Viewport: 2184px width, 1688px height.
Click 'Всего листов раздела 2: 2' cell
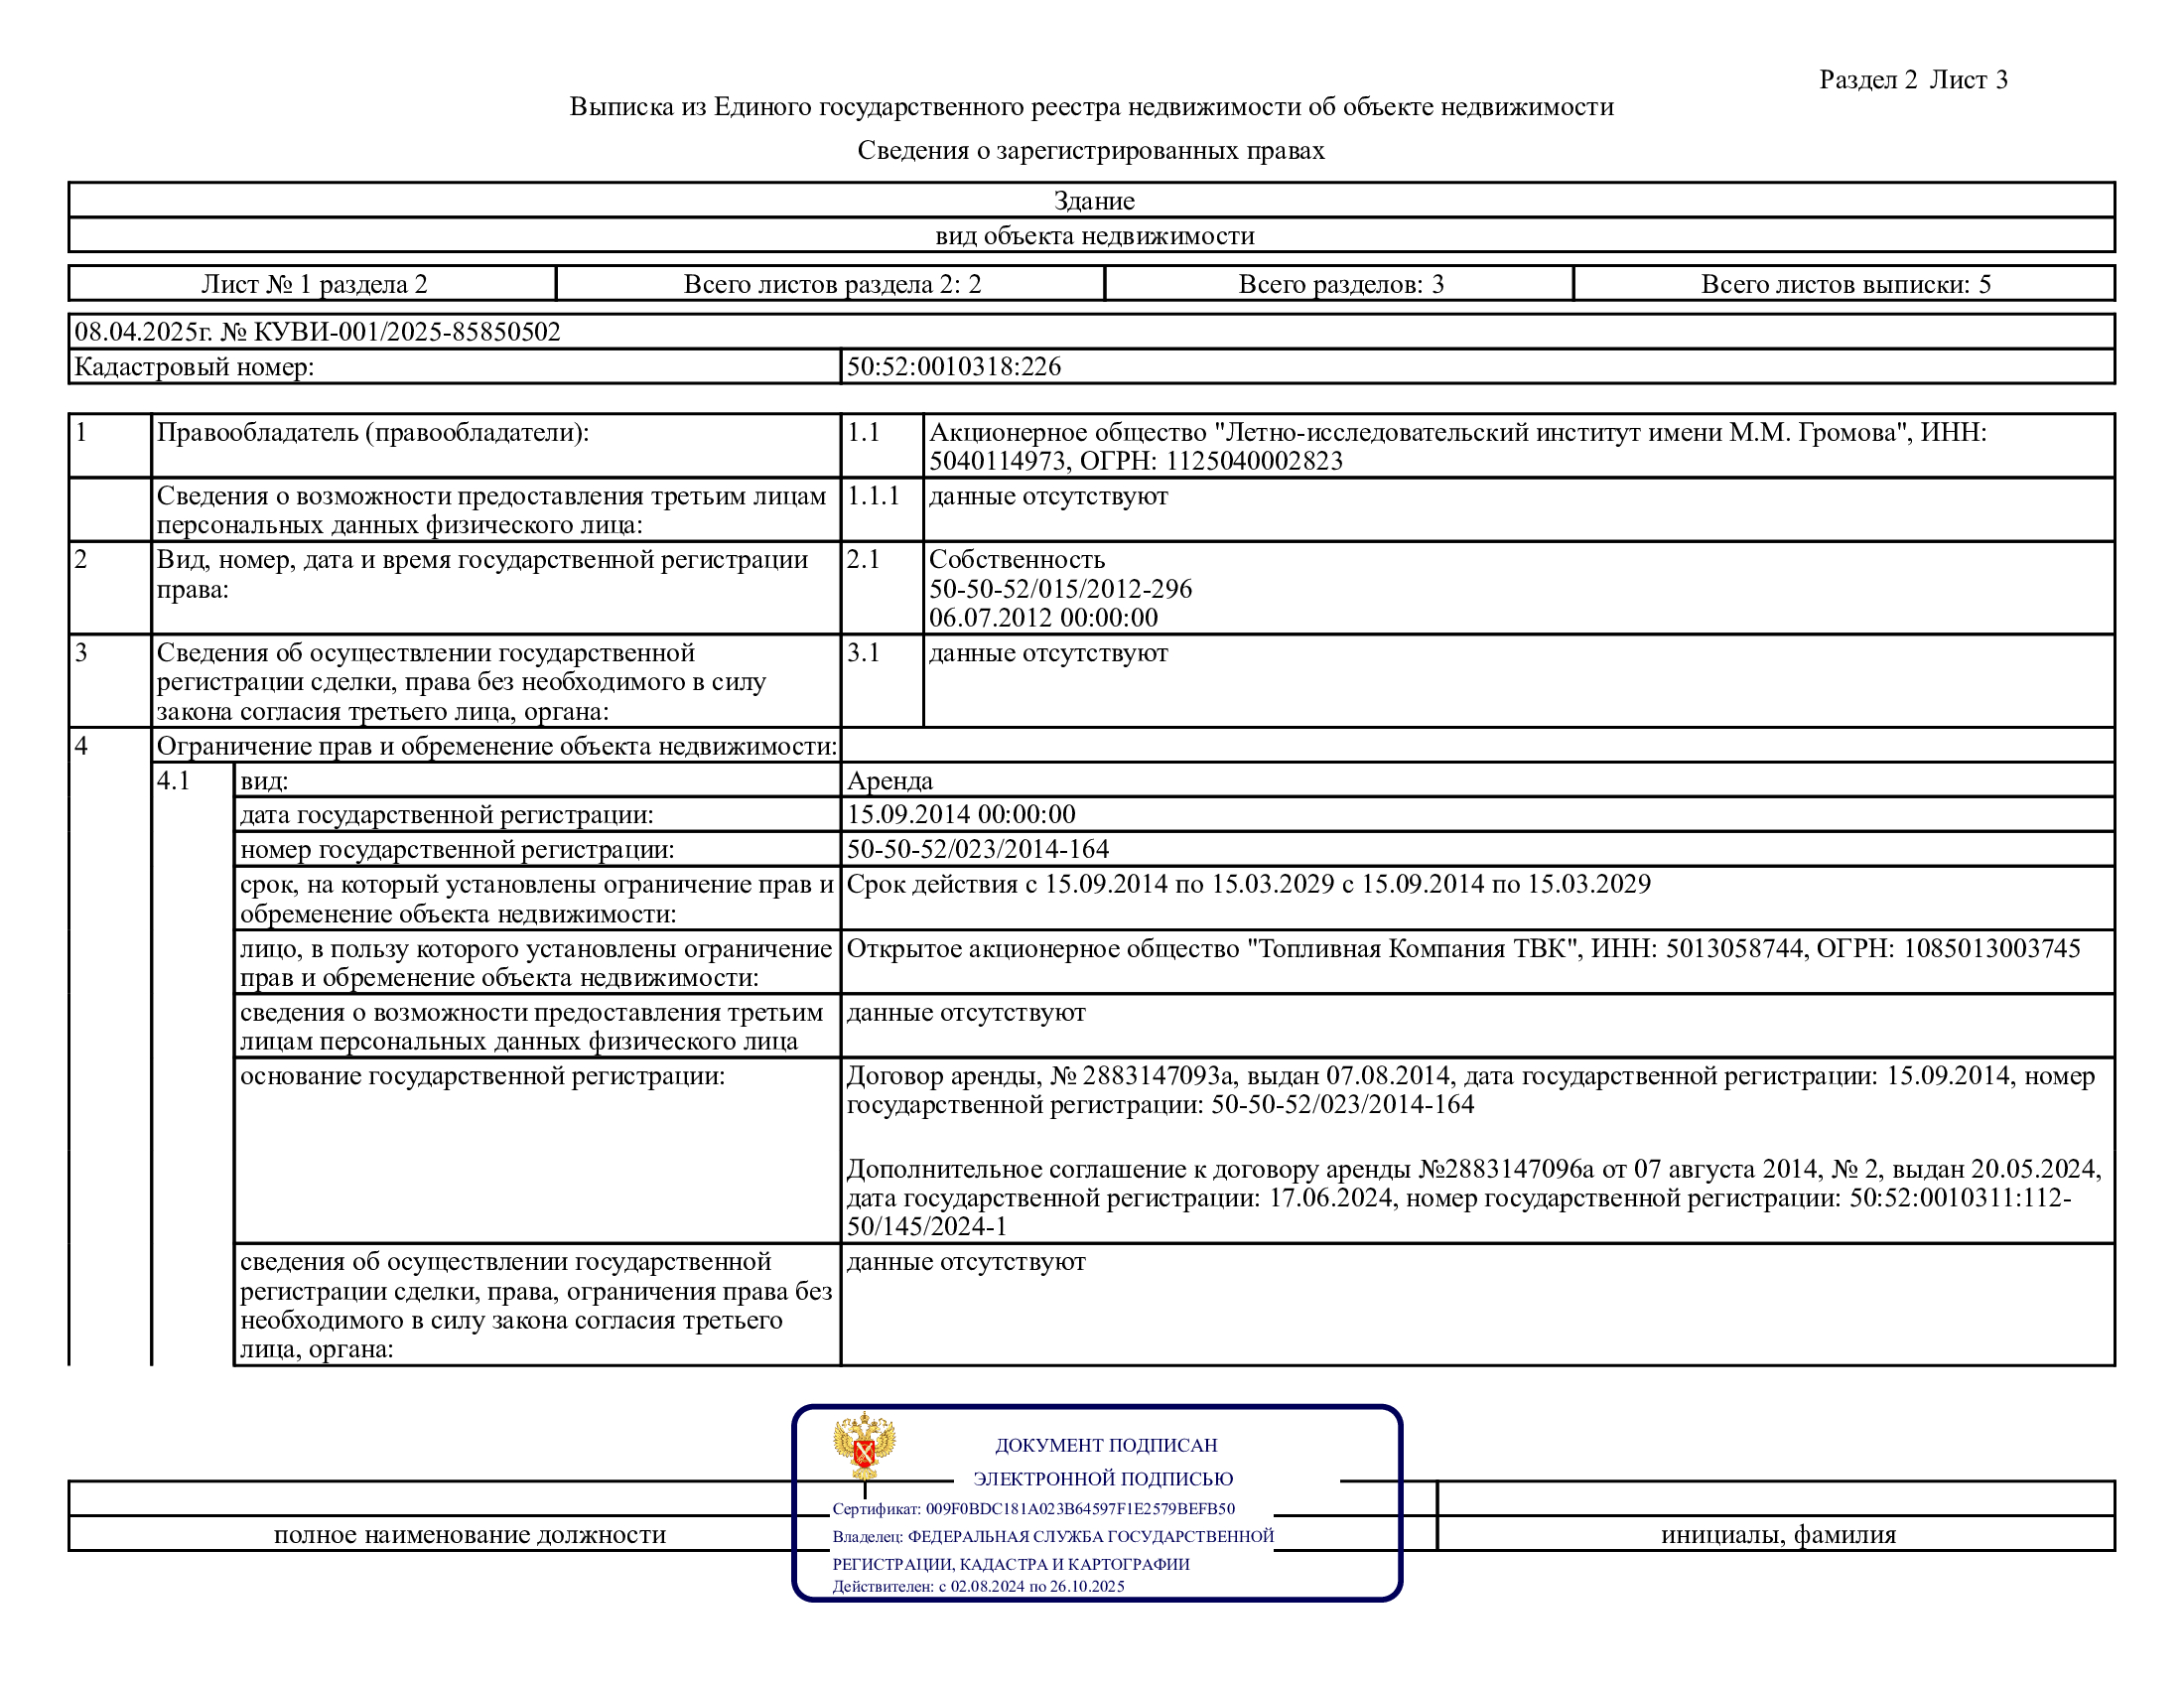(831, 284)
